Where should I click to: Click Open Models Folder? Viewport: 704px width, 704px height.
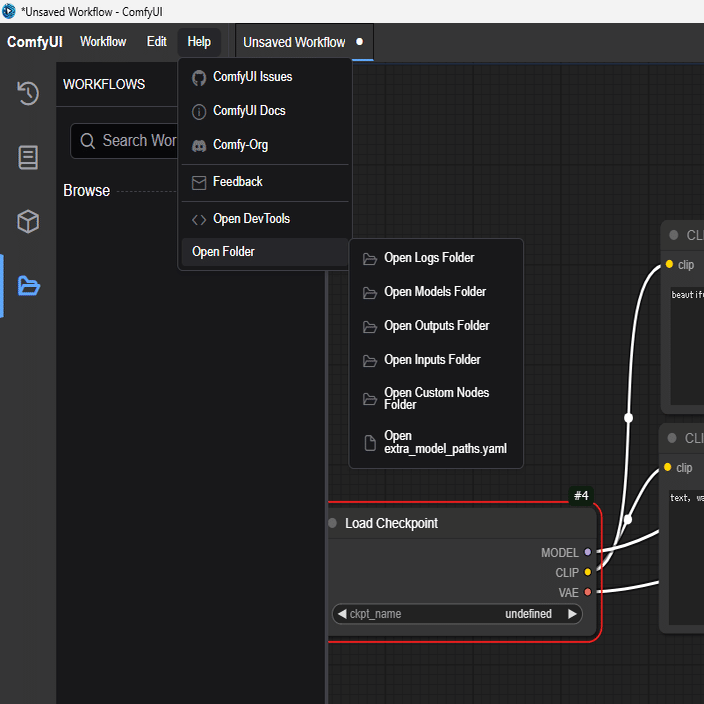tap(436, 292)
